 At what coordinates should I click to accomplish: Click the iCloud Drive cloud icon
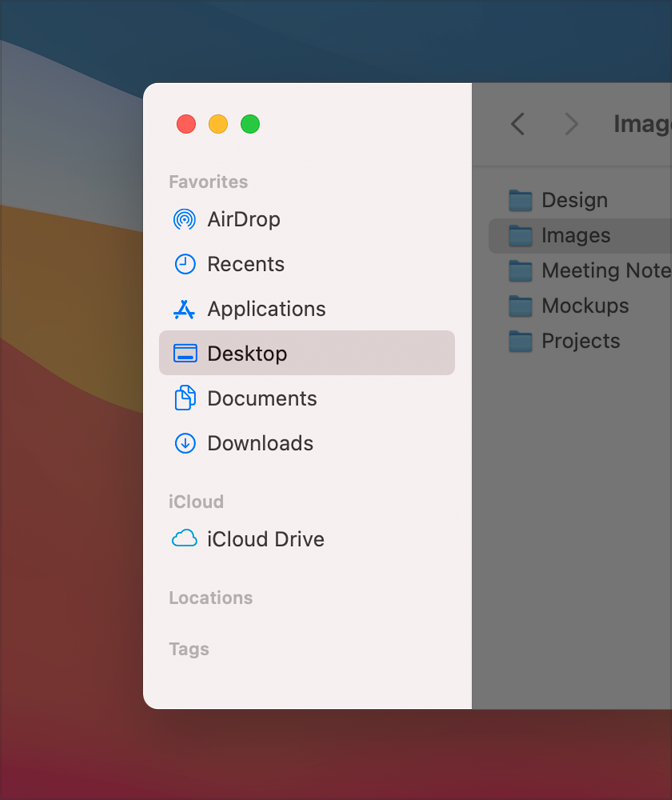184,538
